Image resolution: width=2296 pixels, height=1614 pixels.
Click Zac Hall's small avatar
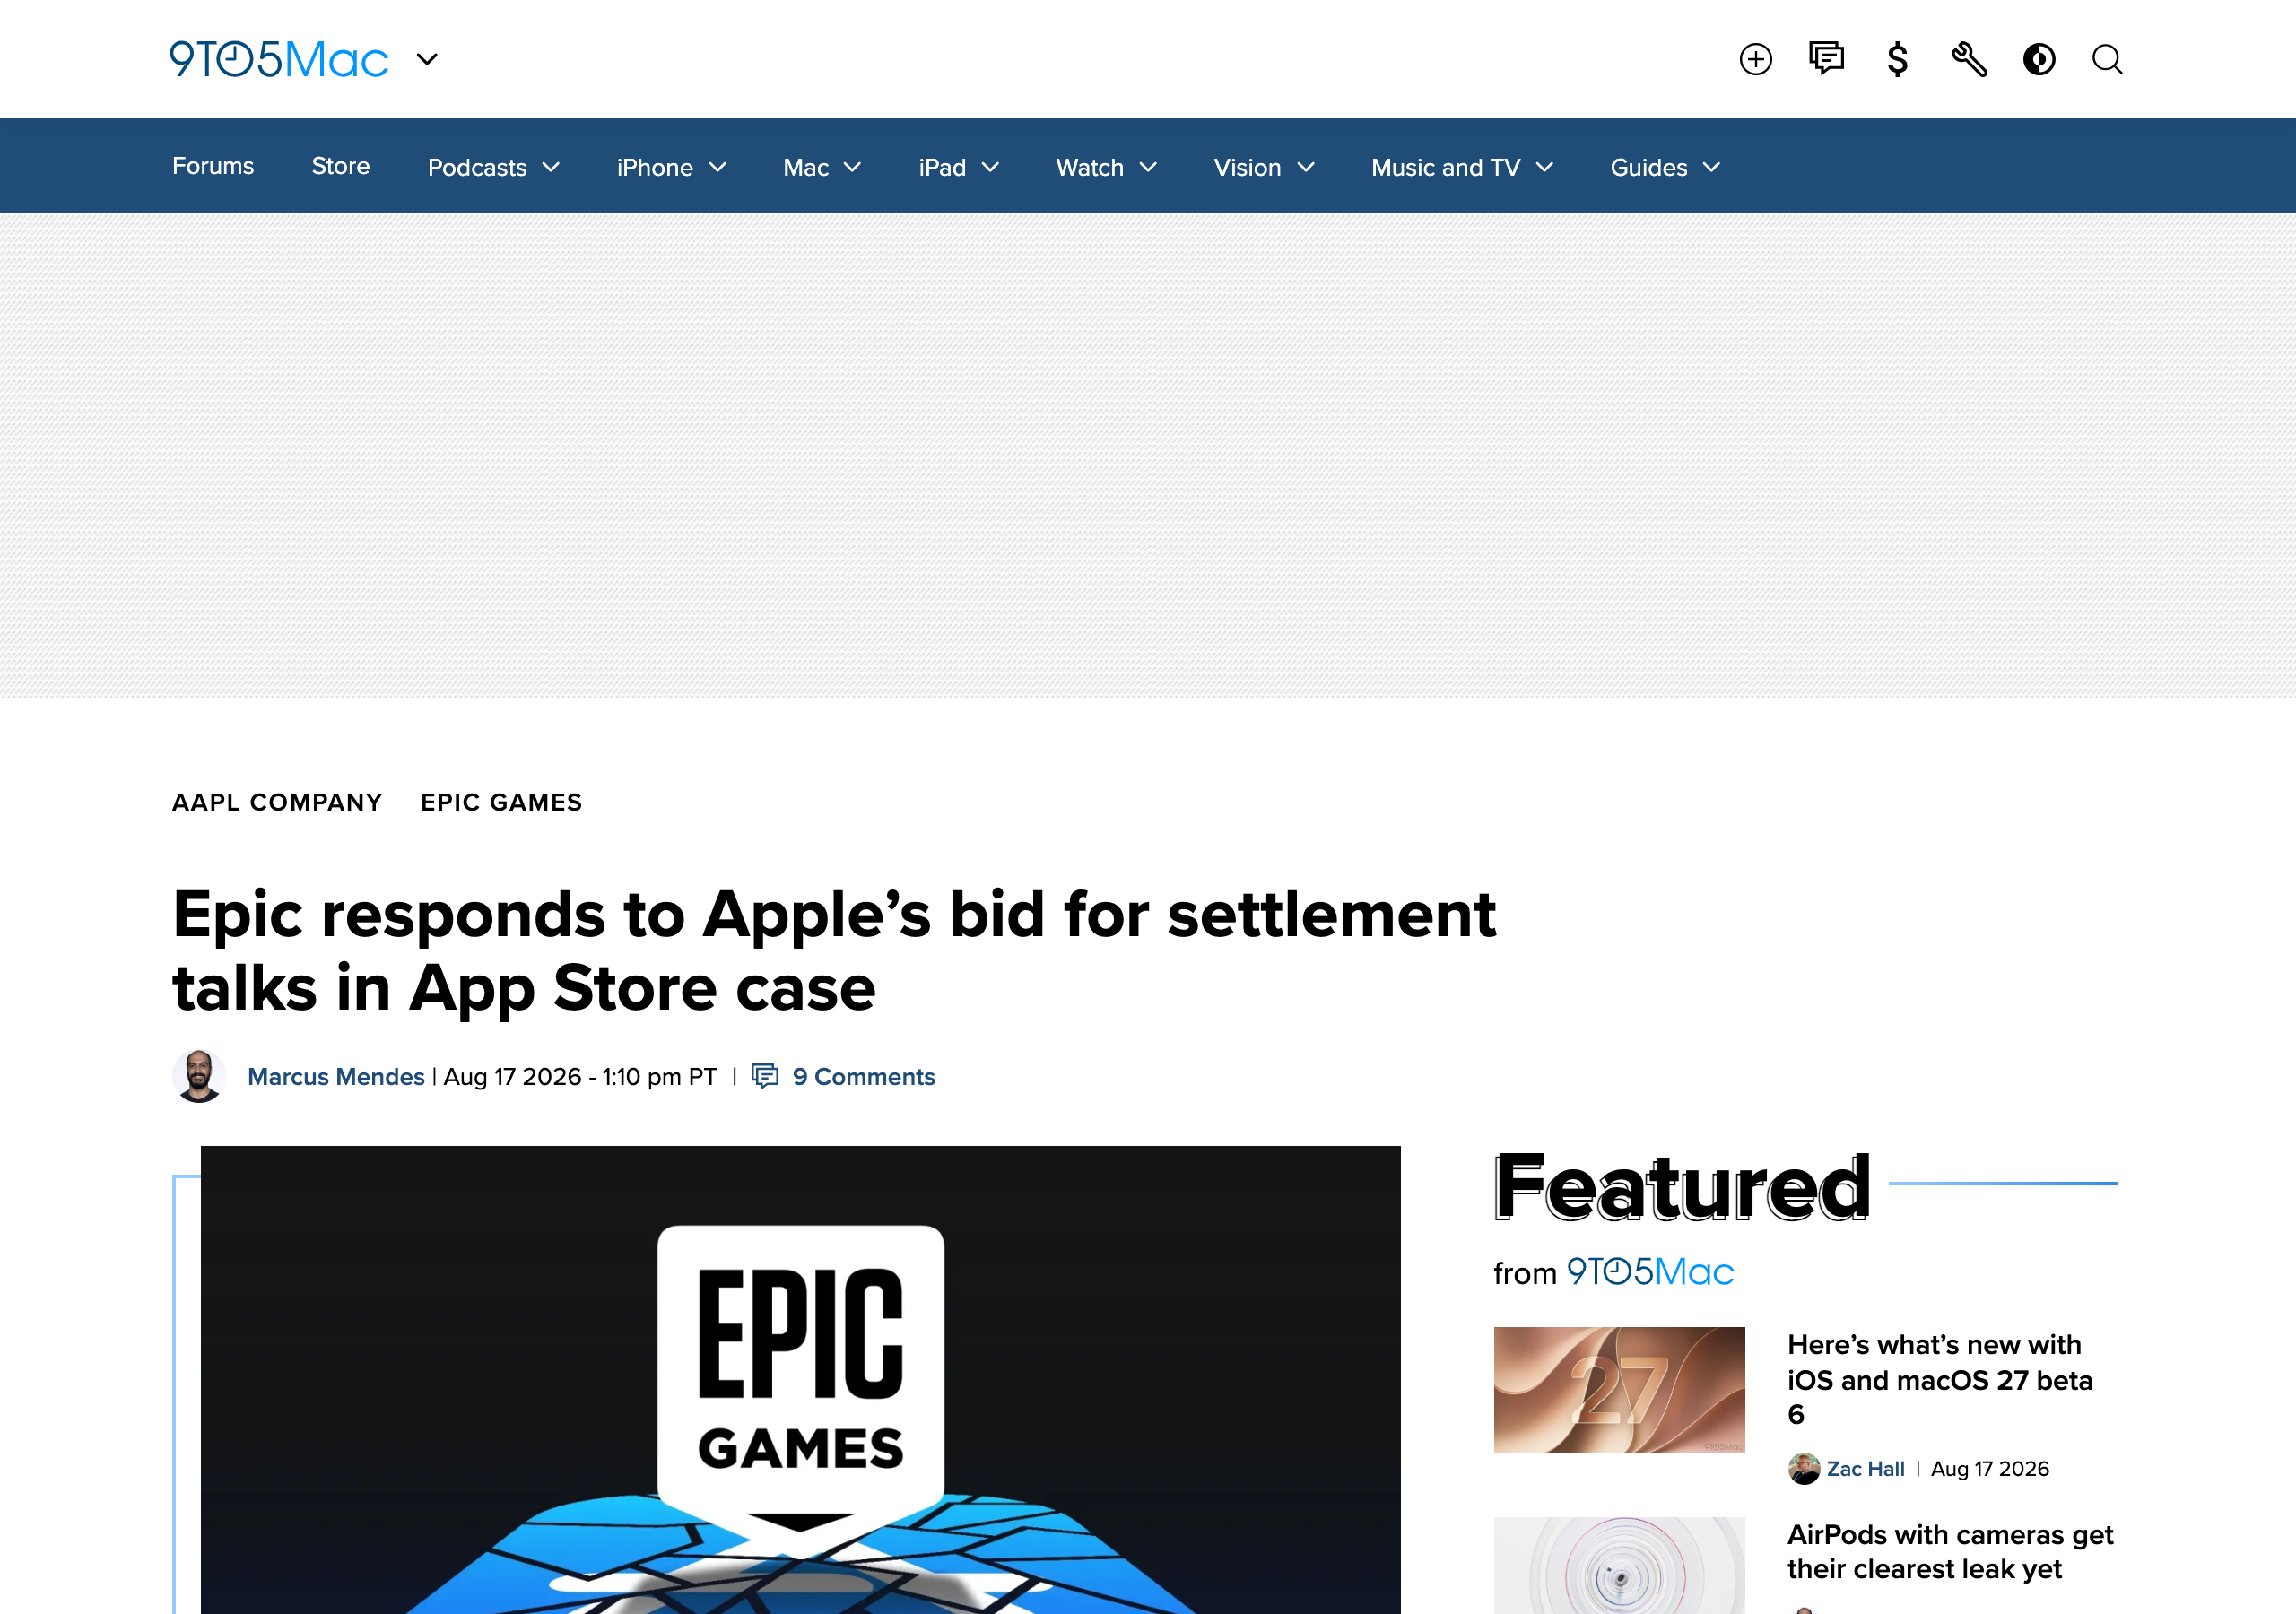coord(1804,1468)
